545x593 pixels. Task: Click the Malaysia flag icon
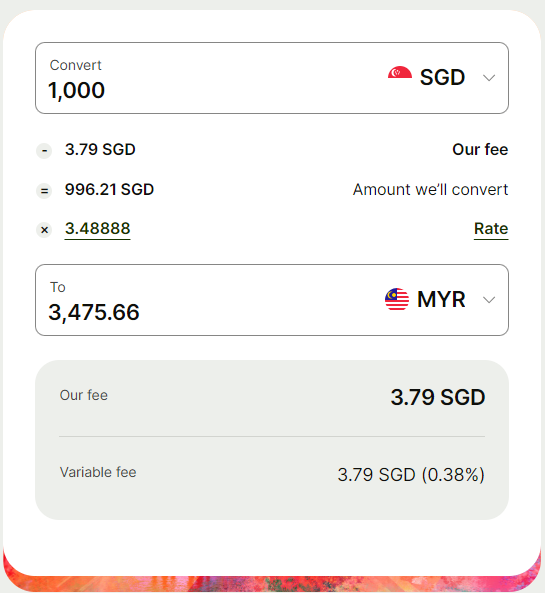397,299
